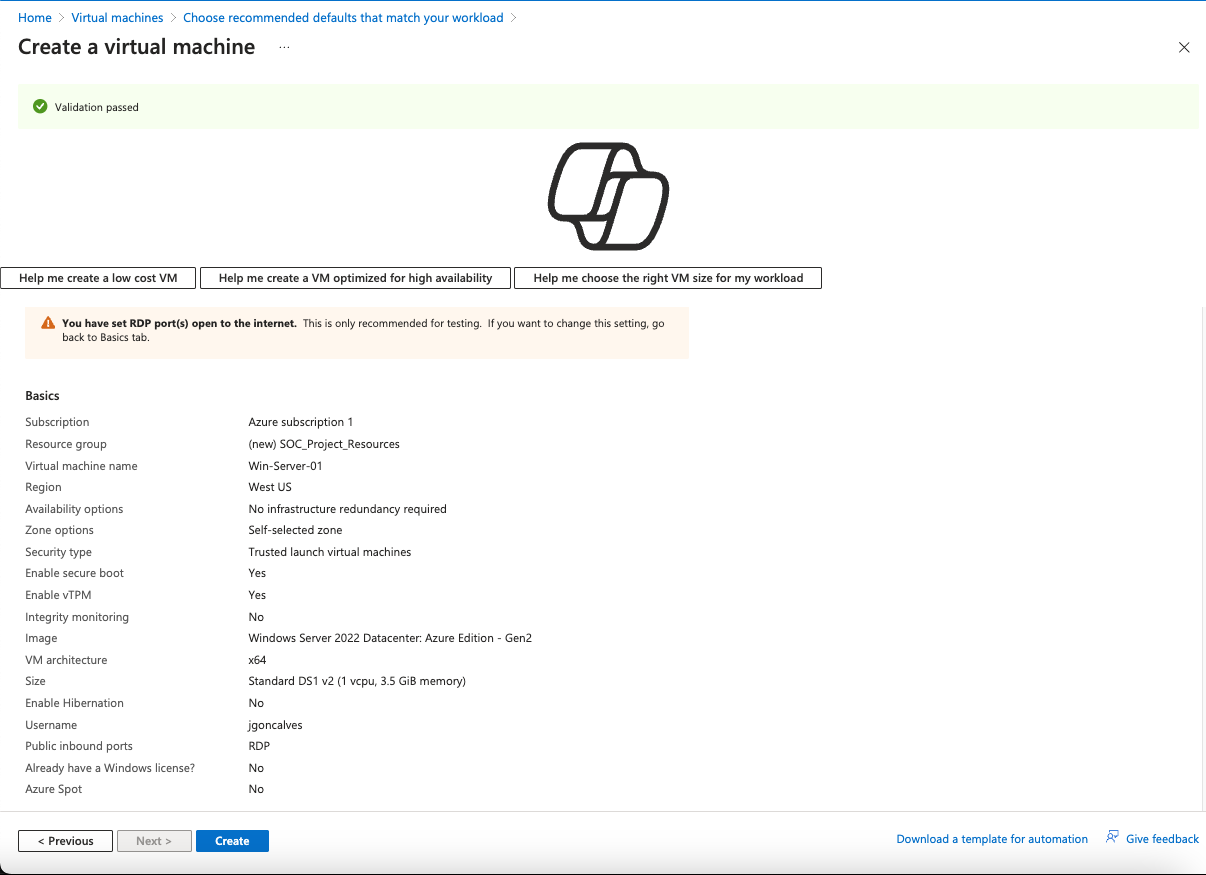This screenshot has height=875, width=1206.
Task: Select the x64 architecture value
Action: [x=257, y=660]
